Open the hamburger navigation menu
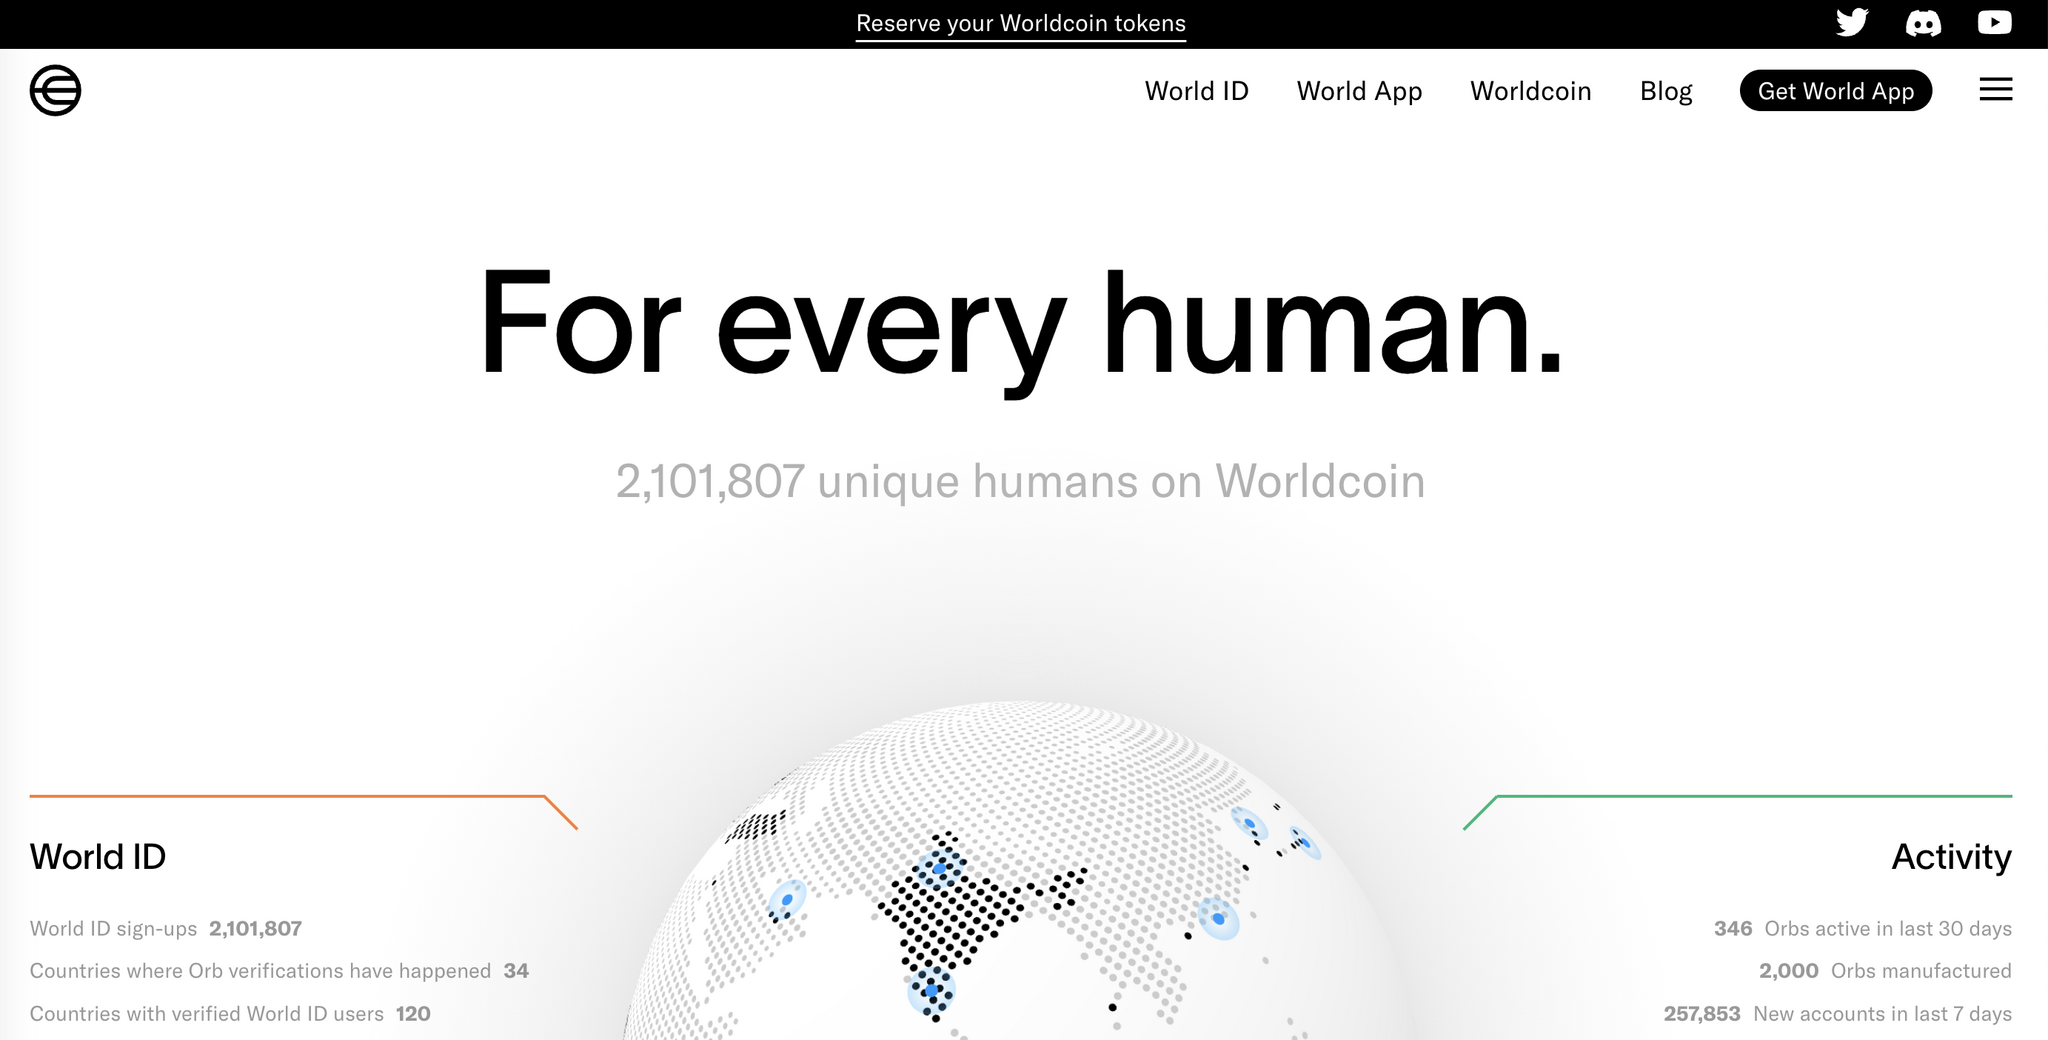This screenshot has height=1040, width=2048. [x=1995, y=90]
